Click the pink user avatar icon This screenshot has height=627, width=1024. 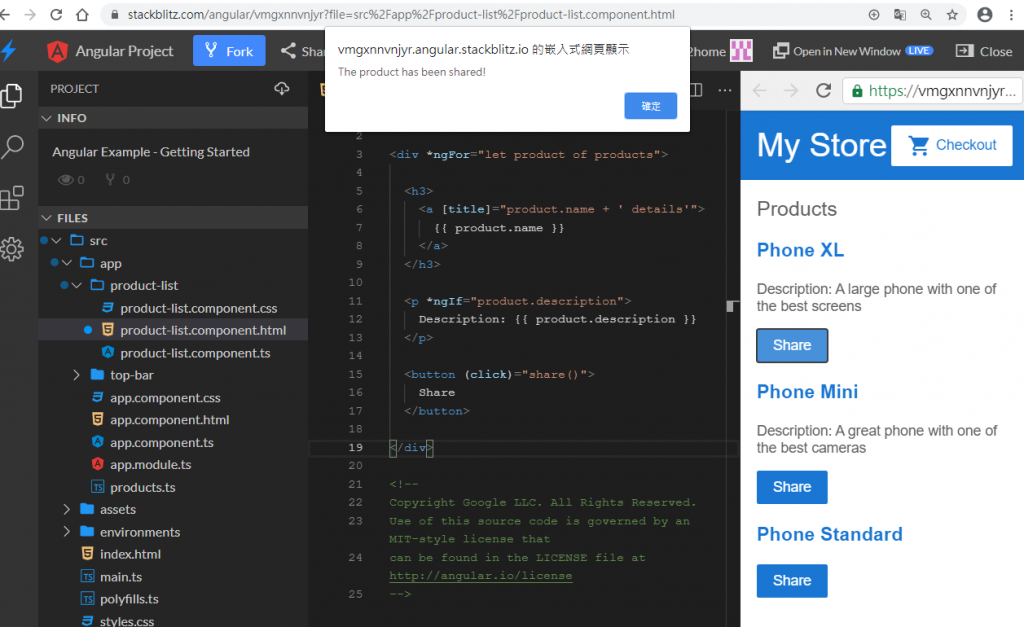741,50
